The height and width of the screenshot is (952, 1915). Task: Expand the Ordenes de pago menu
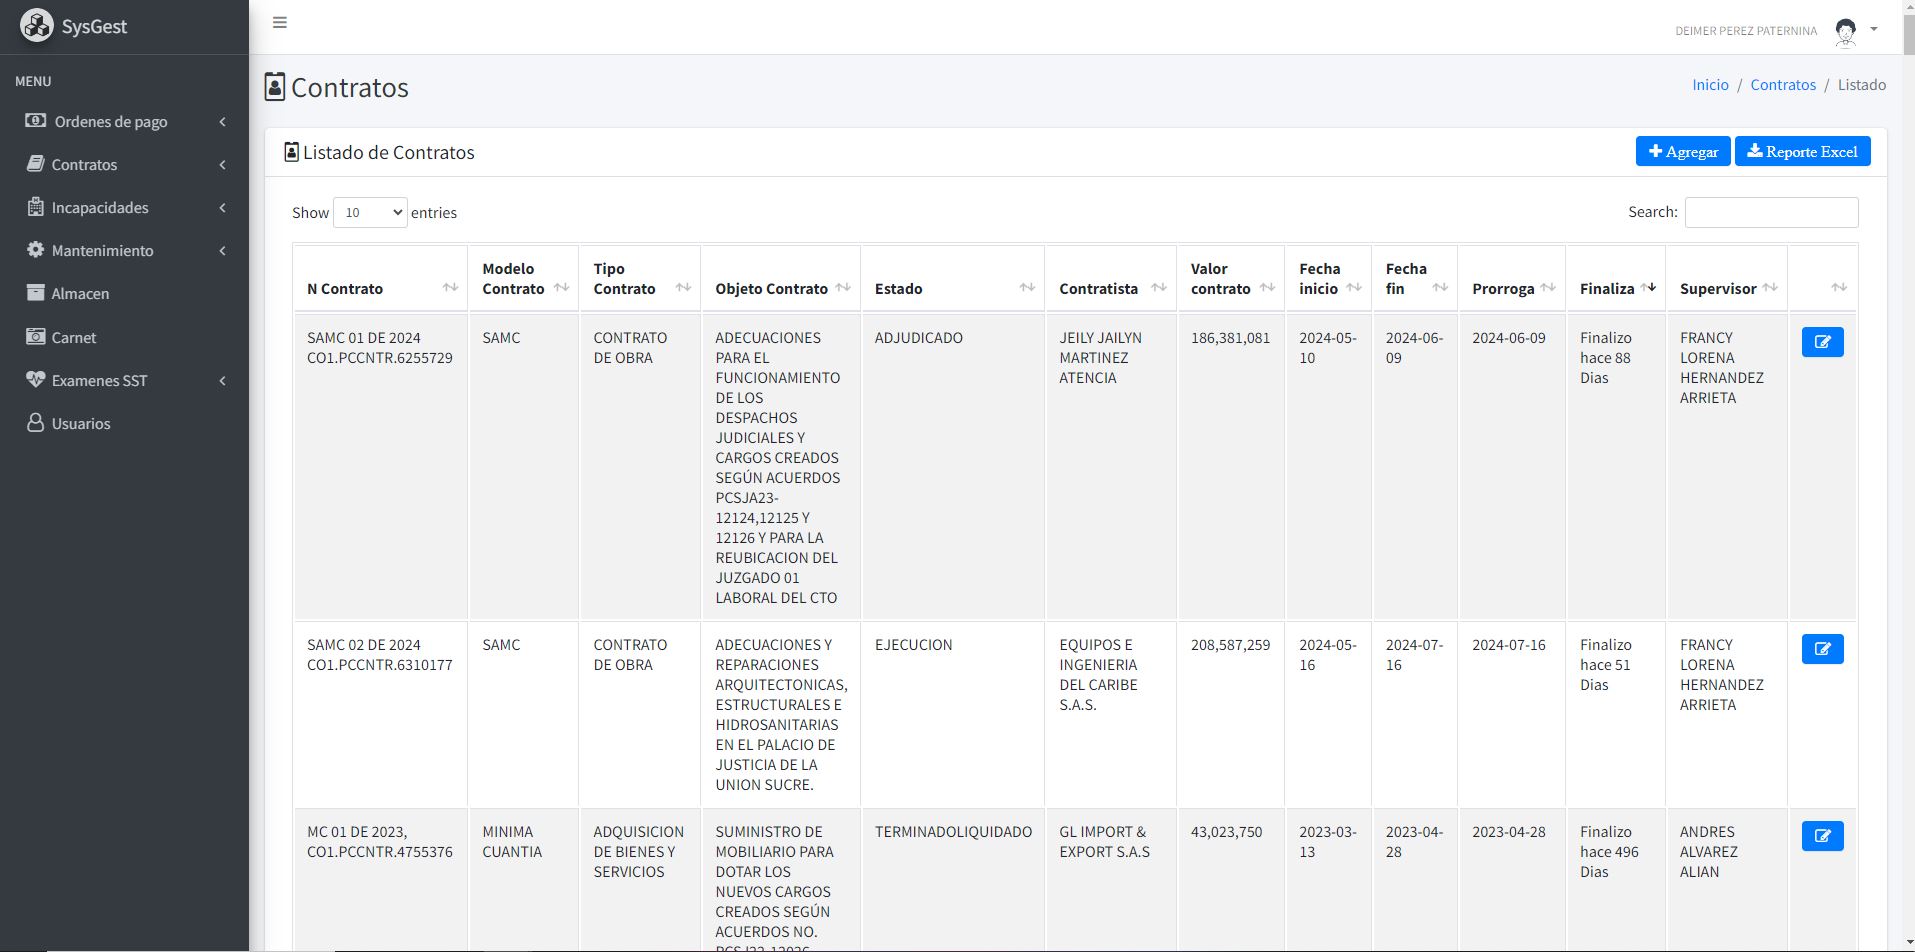(111, 122)
